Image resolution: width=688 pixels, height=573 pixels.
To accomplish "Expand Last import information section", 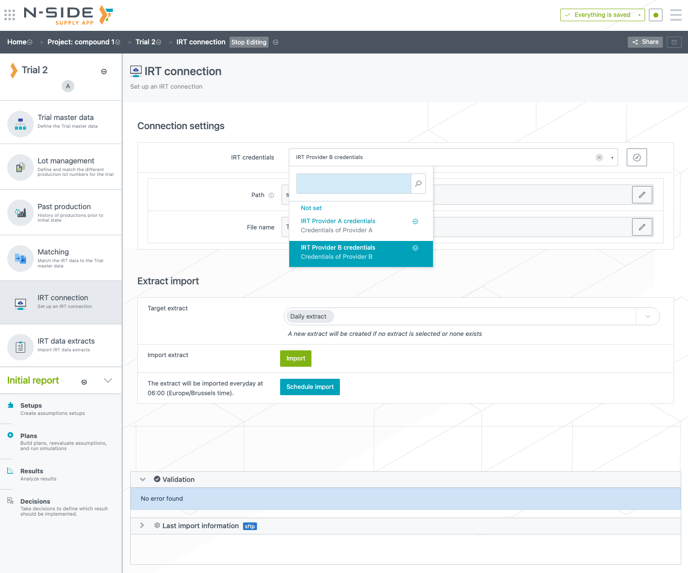I will (143, 525).
